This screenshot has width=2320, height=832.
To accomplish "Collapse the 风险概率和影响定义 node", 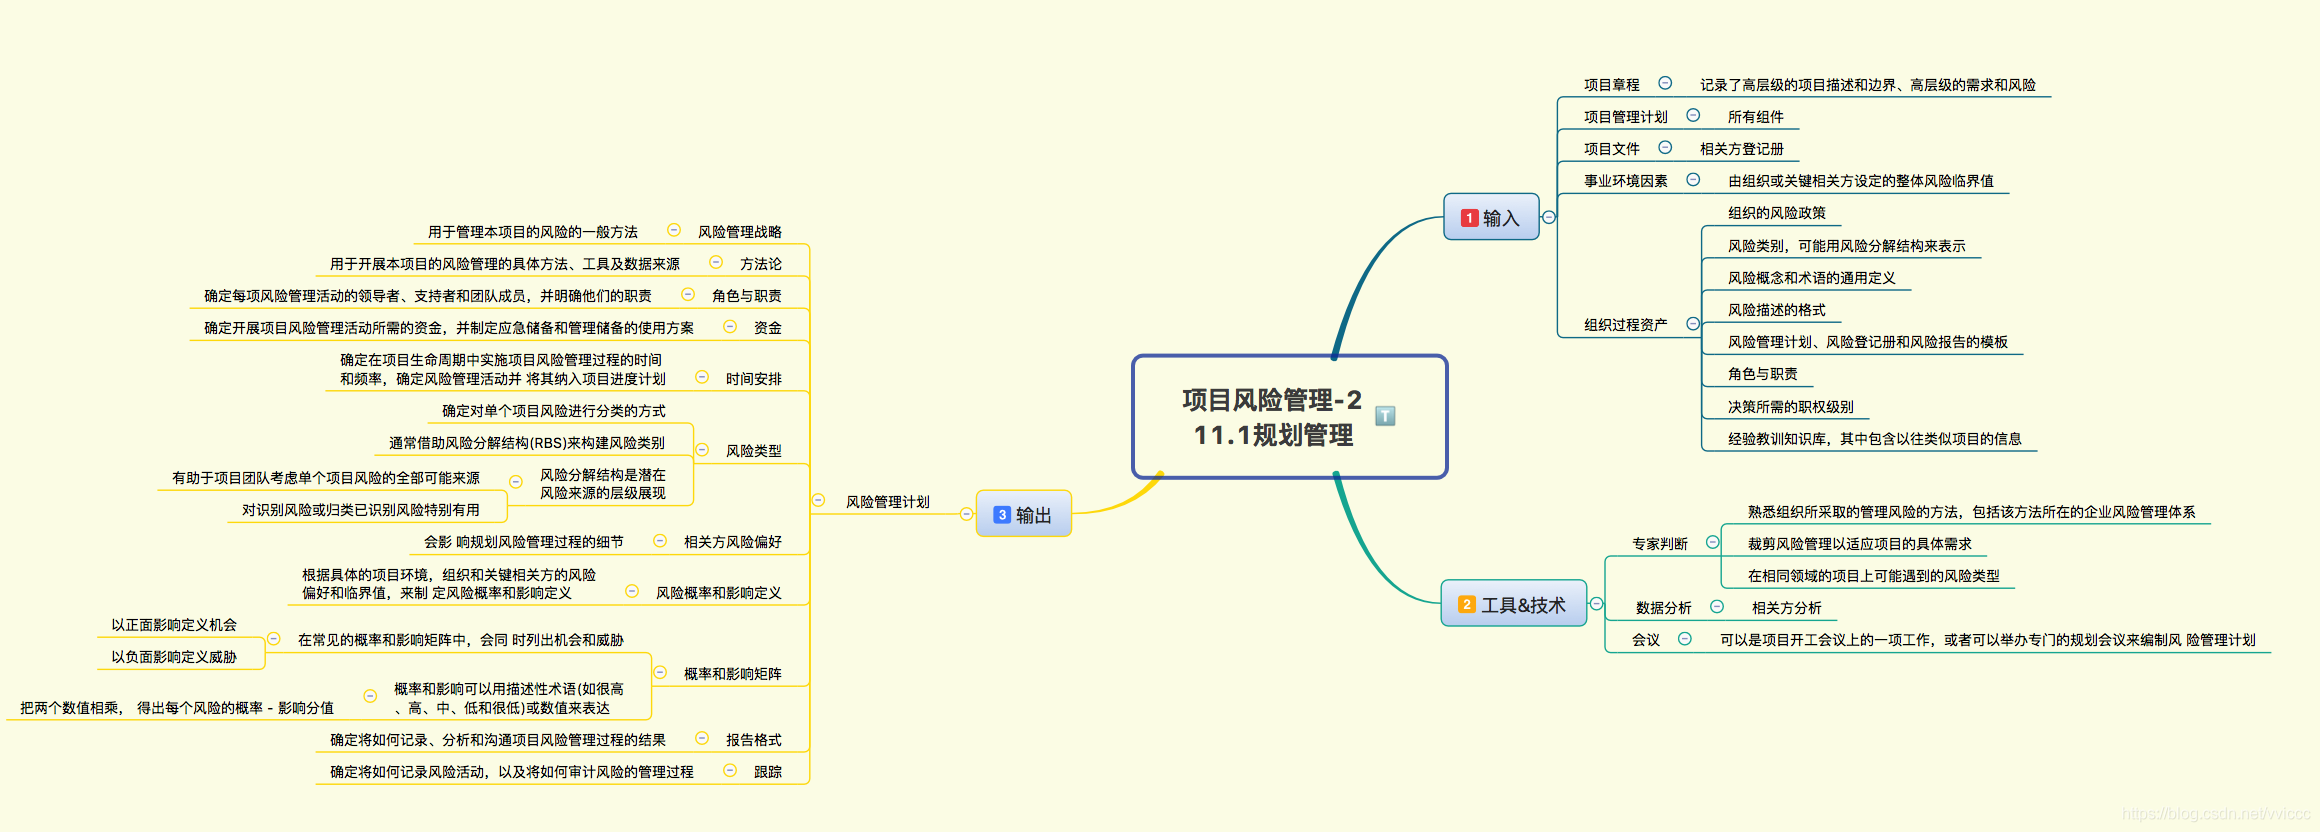I will coord(632,591).
